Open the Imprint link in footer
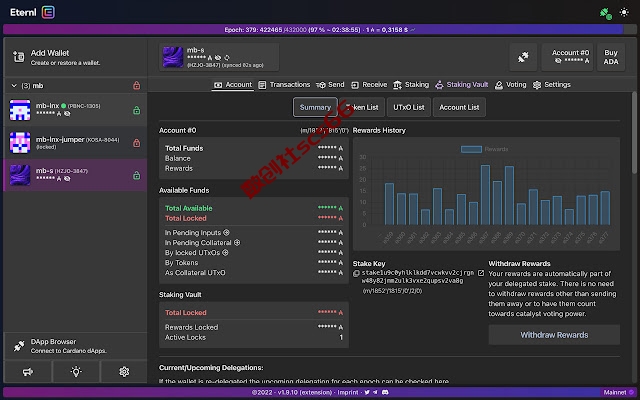 348,392
